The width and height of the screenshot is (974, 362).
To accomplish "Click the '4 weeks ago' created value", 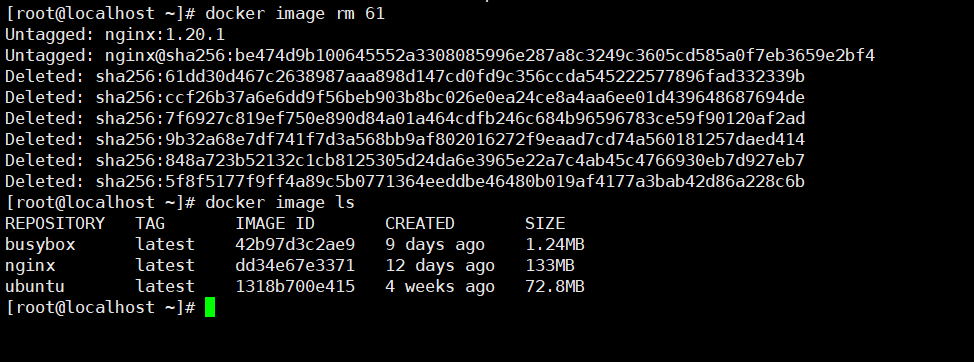I will pyautogui.click(x=440, y=286).
